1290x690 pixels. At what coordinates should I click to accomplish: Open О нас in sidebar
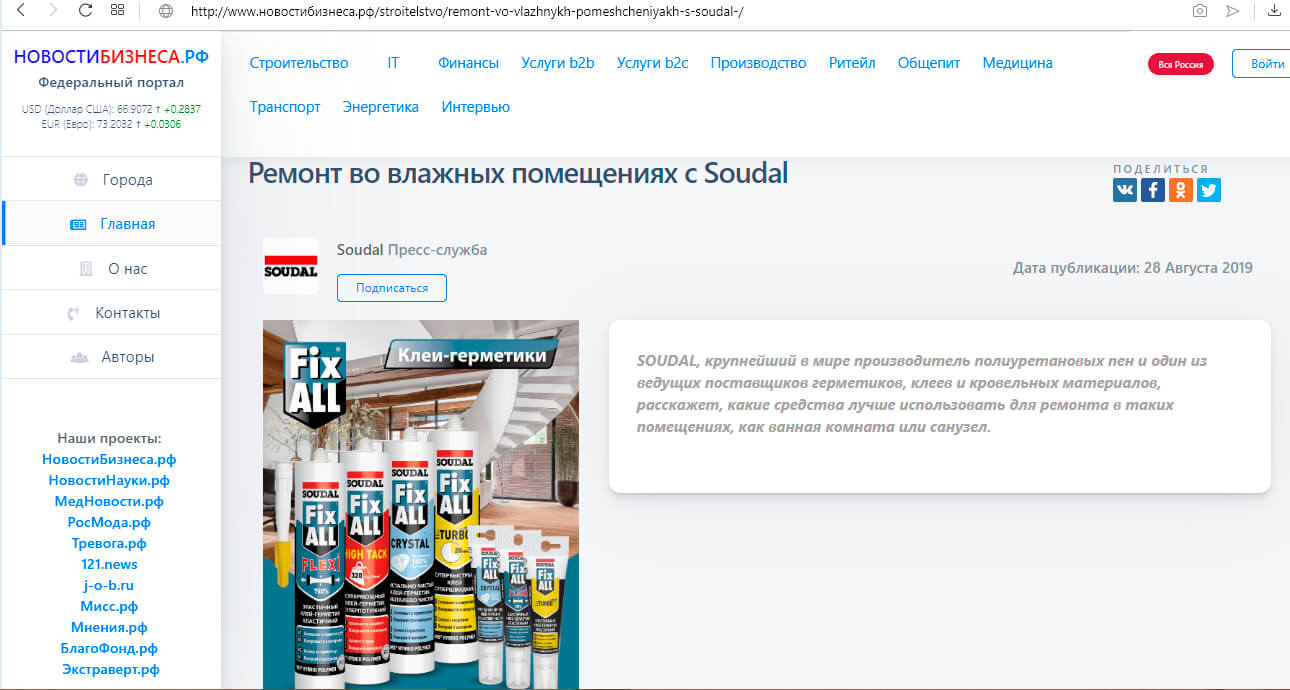(x=111, y=268)
